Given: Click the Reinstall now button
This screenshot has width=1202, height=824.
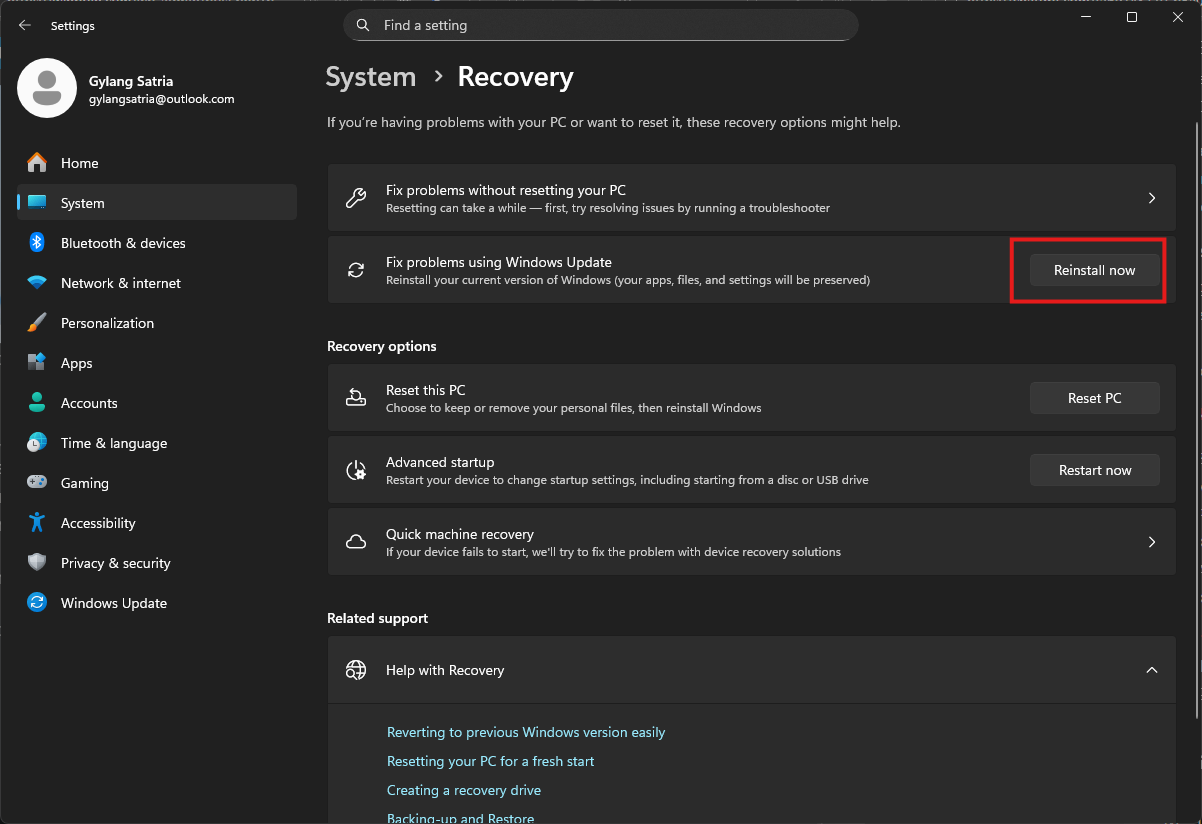Looking at the screenshot, I should (x=1094, y=270).
